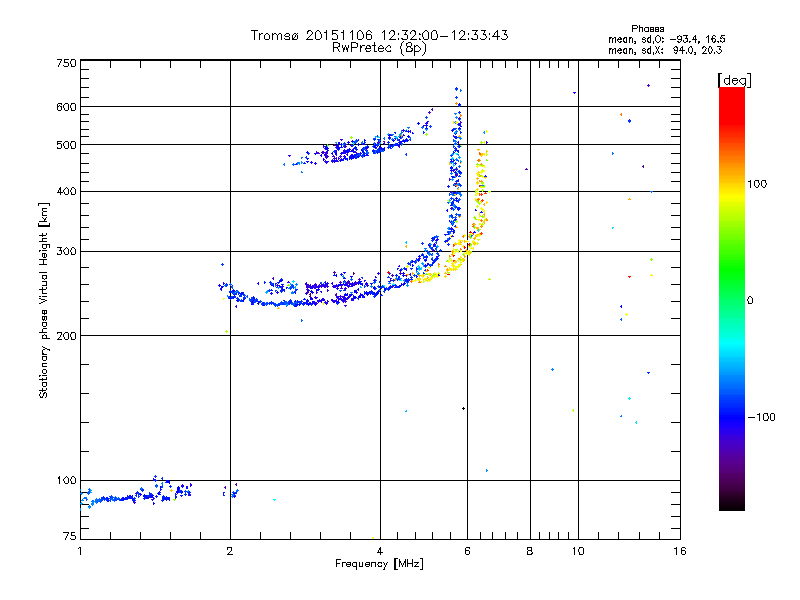Click the colorbar tick label '0'
Image resolution: width=800 pixels, height=600 pixels.
(x=750, y=300)
